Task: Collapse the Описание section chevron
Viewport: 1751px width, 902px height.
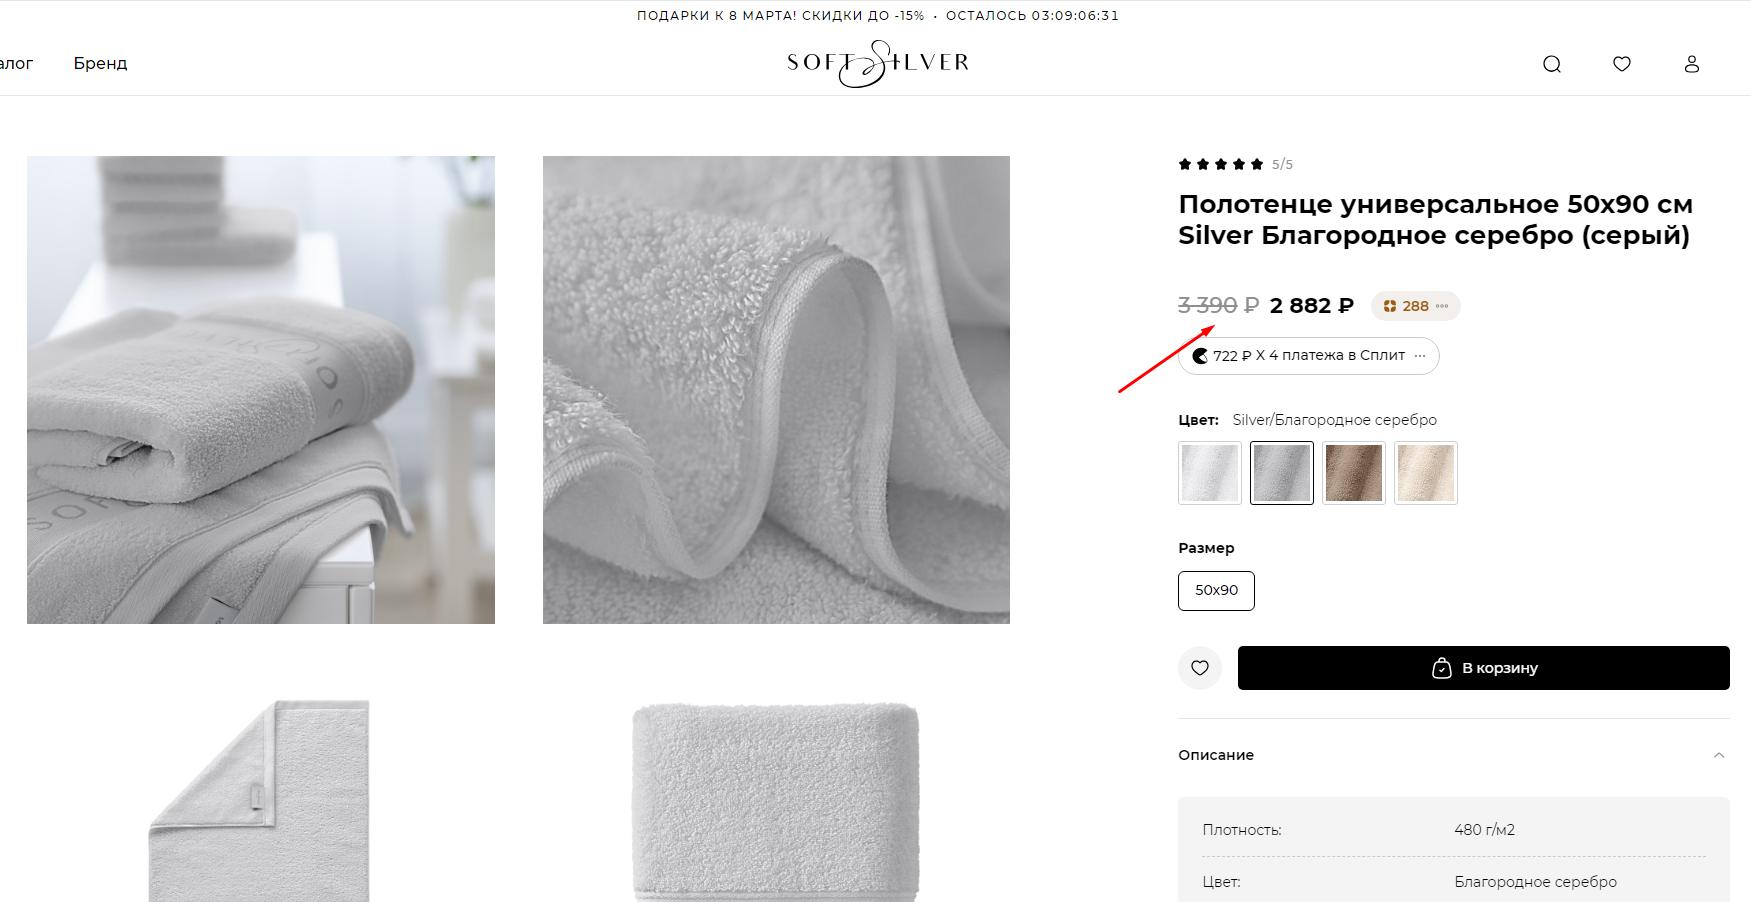Action: (1718, 755)
